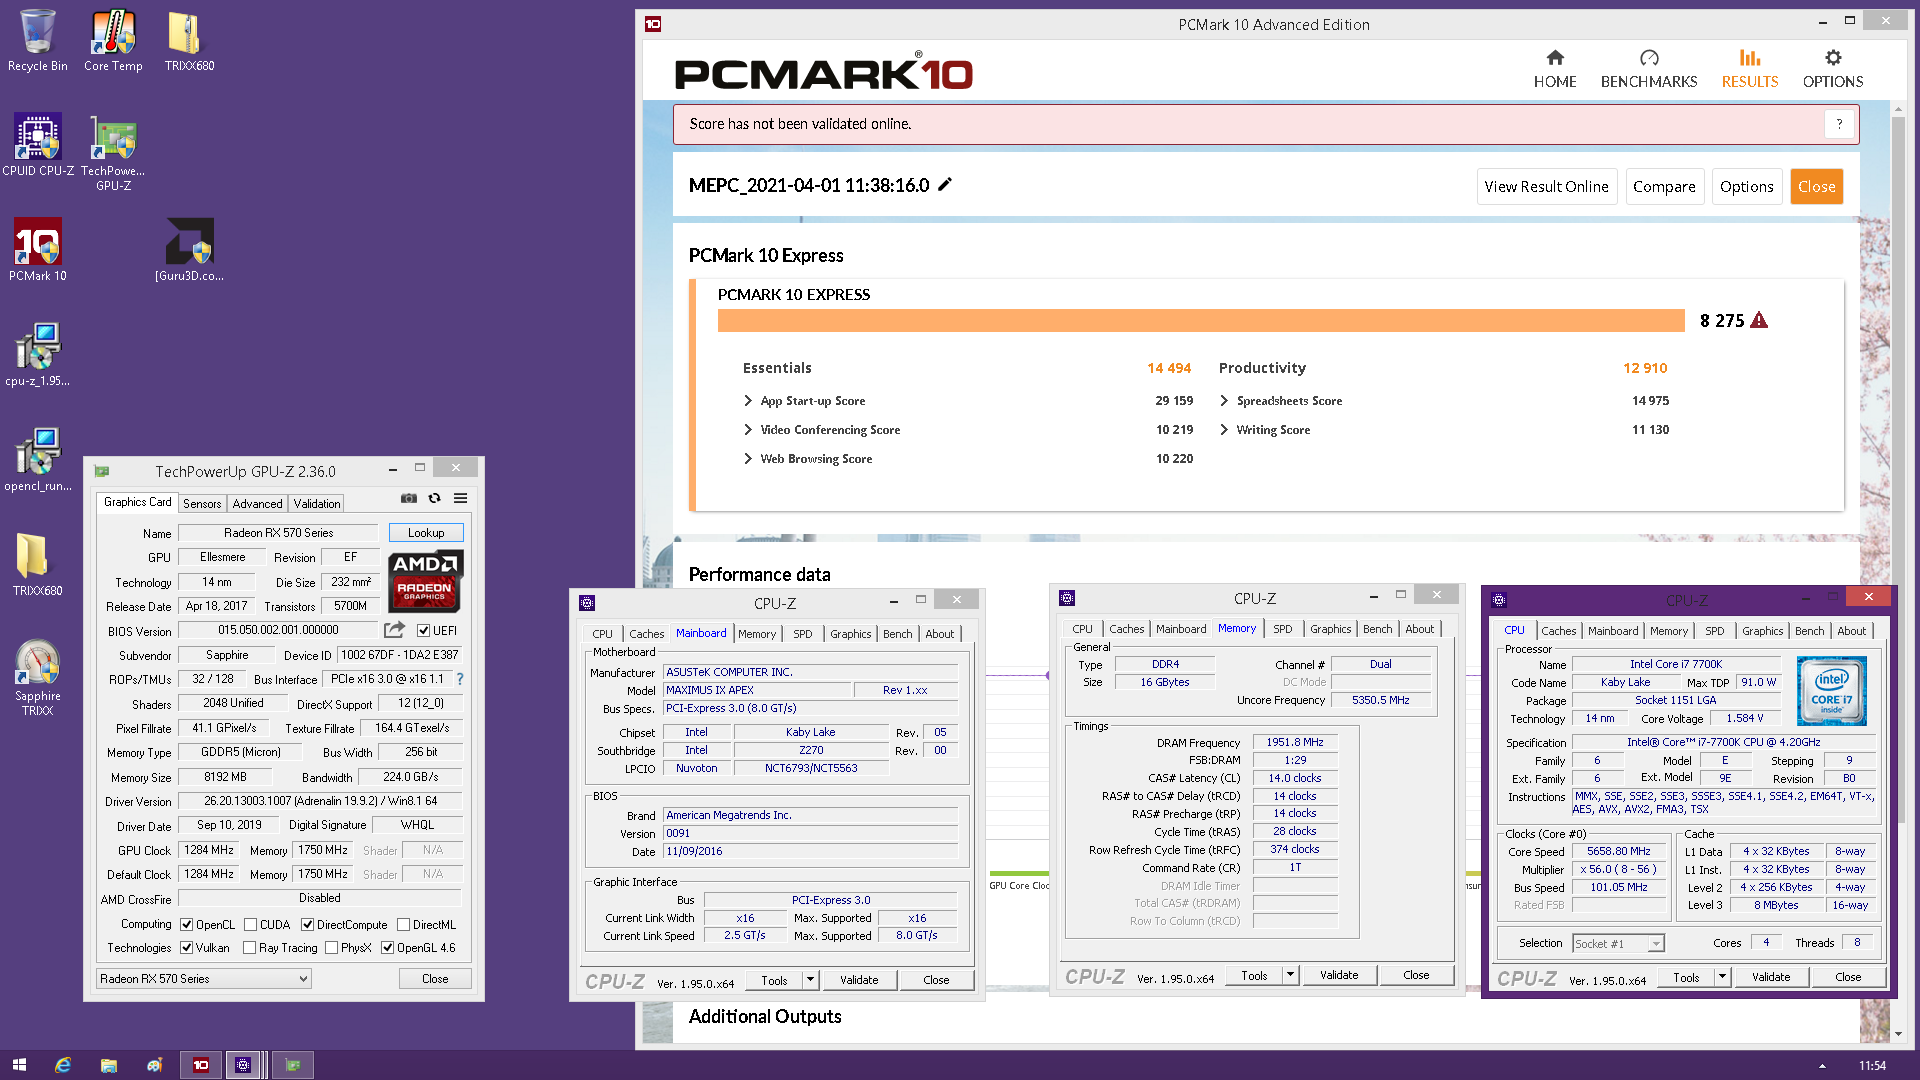The height and width of the screenshot is (1080, 1920).
Task: Launch Core Temp from desktop
Action: (x=113, y=40)
